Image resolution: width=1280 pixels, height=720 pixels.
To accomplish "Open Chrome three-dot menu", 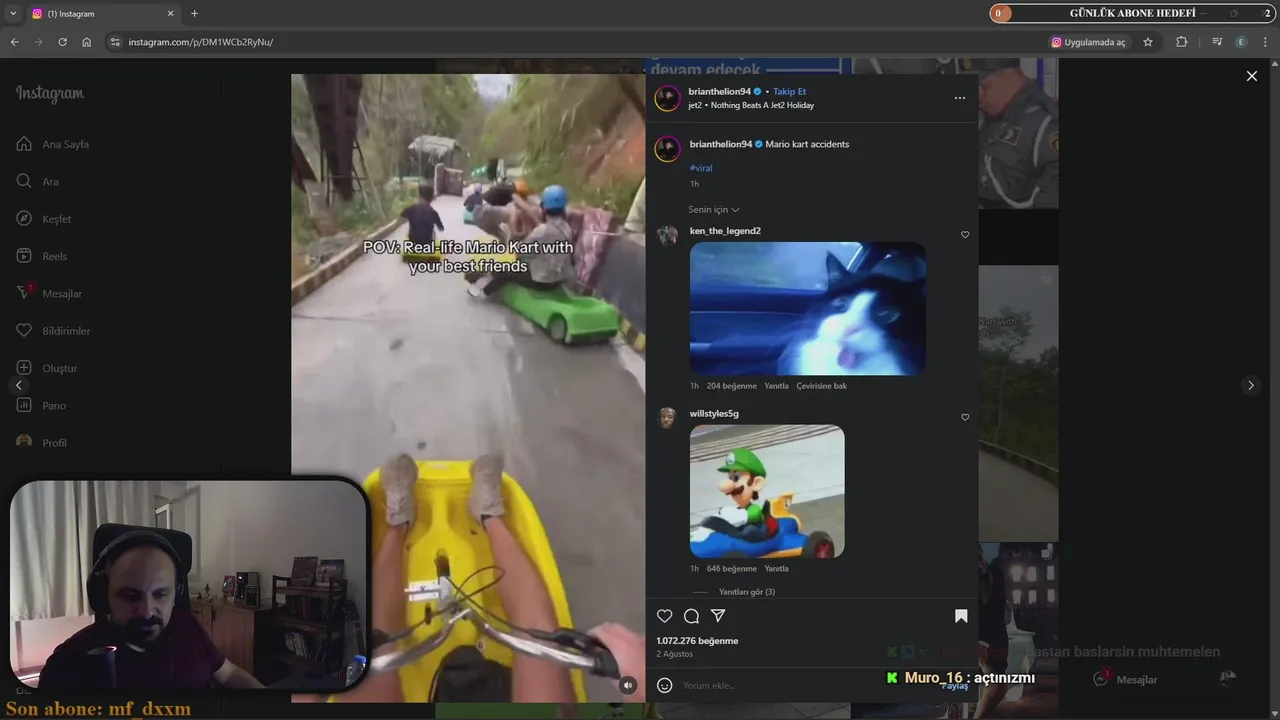I will coord(1266,42).
